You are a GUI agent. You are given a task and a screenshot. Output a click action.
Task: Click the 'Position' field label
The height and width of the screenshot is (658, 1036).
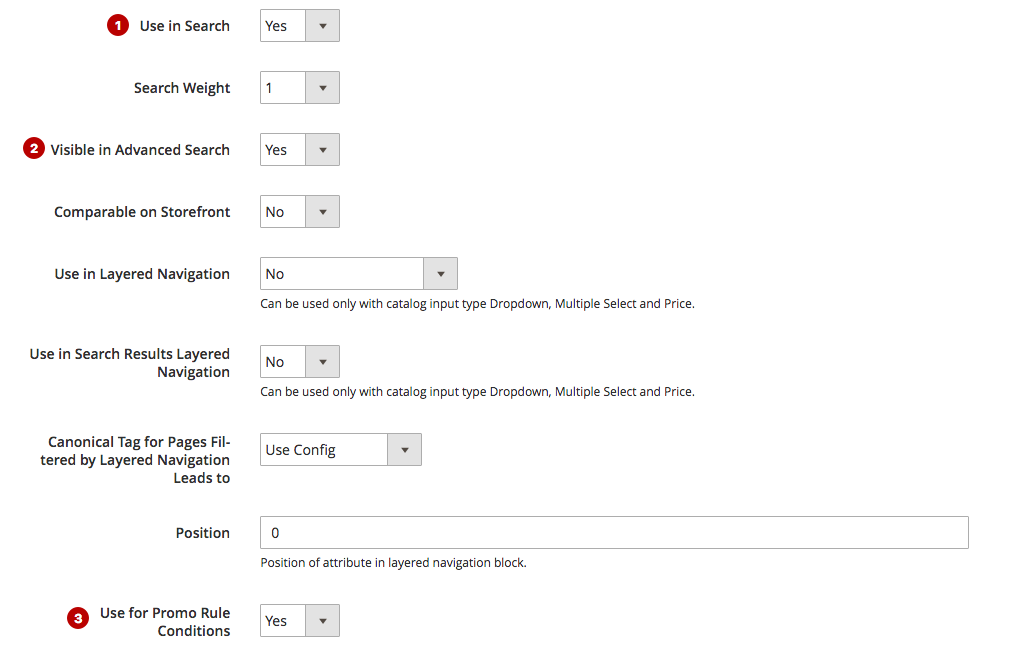tap(202, 533)
